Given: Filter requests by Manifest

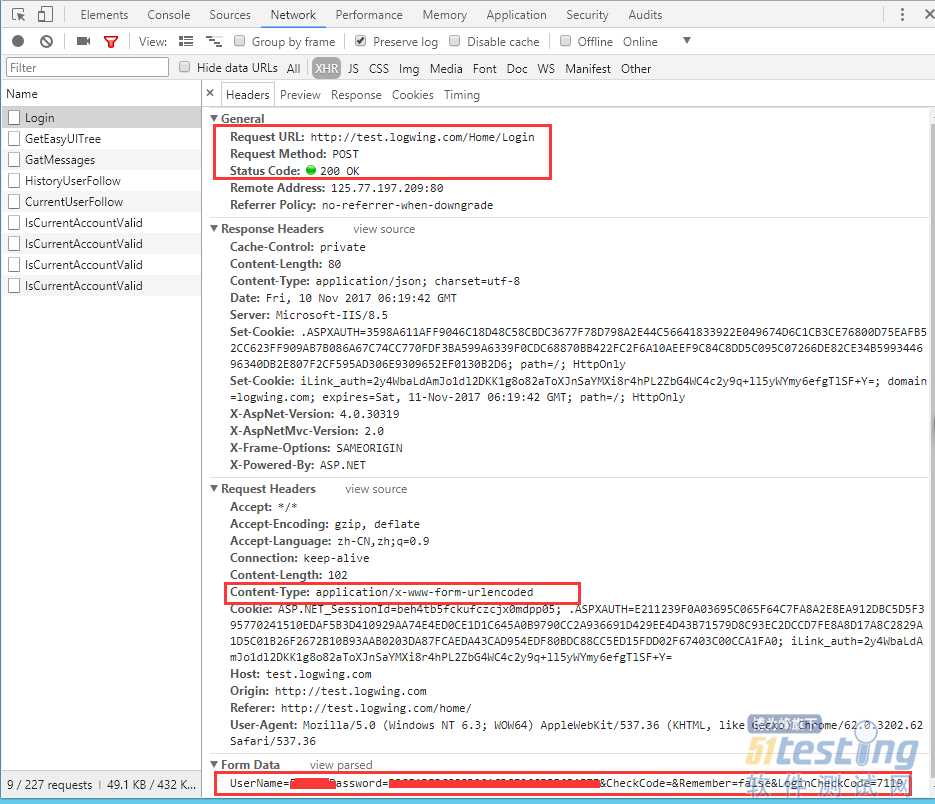Looking at the screenshot, I should click(588, 69).
